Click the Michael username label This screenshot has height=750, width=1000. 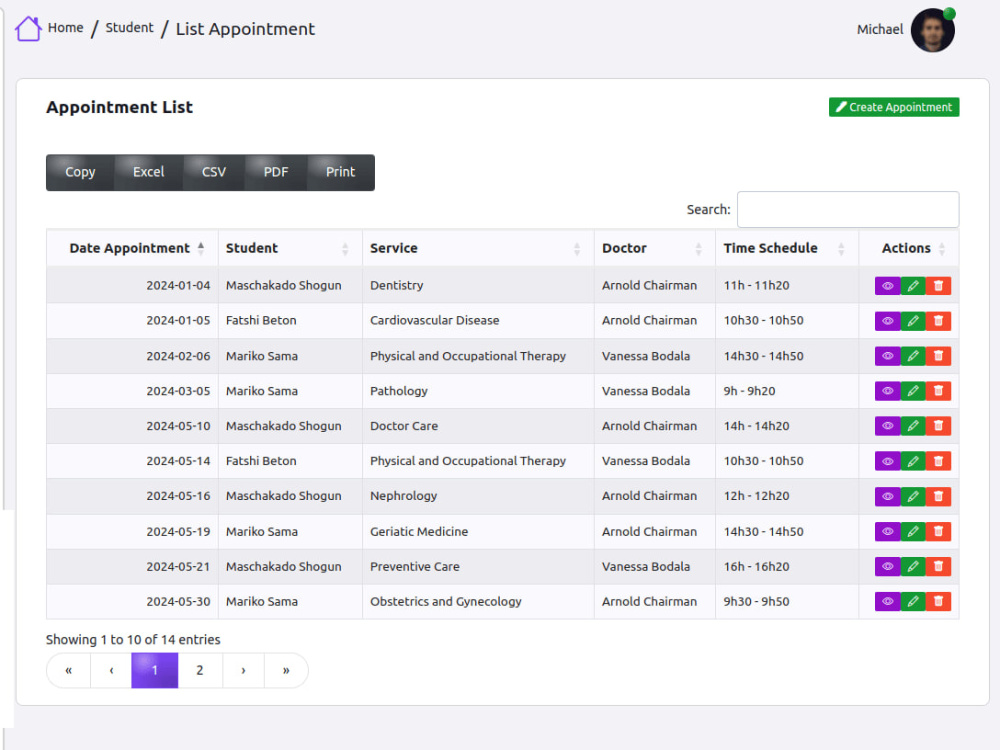point(879,29)
